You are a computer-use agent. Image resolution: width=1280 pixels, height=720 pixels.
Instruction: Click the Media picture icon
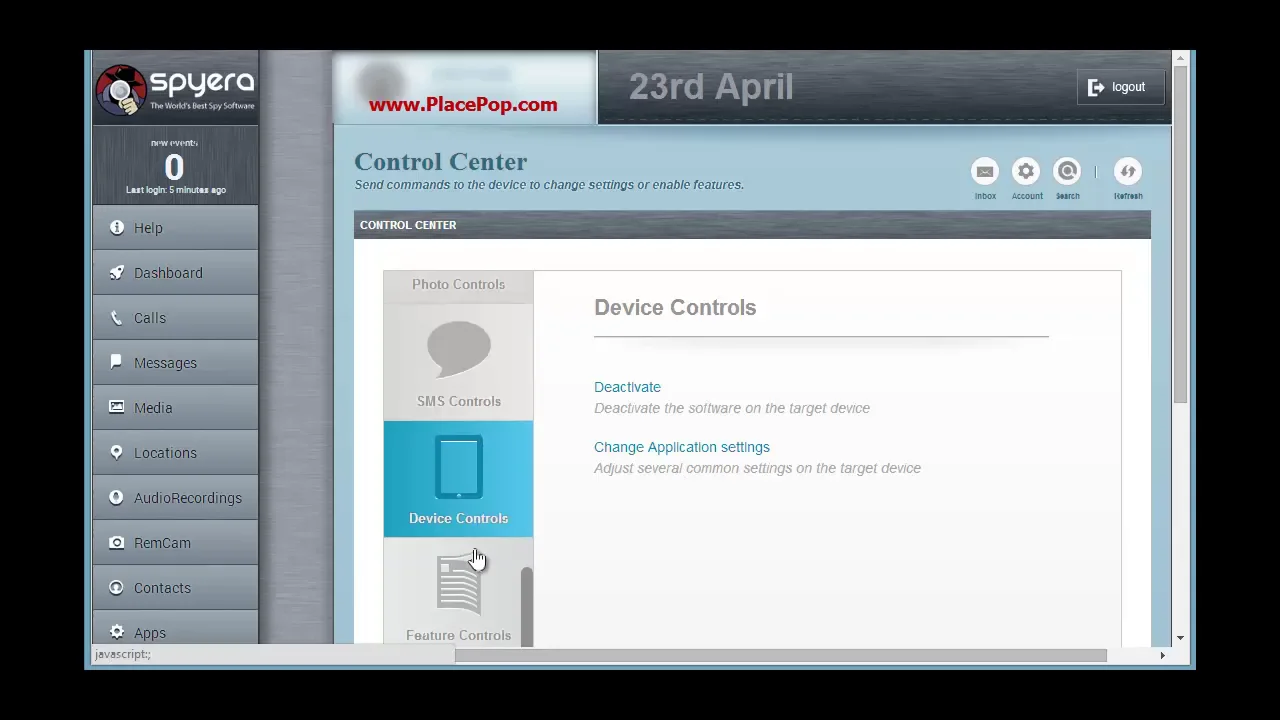(x=117, y=408)
